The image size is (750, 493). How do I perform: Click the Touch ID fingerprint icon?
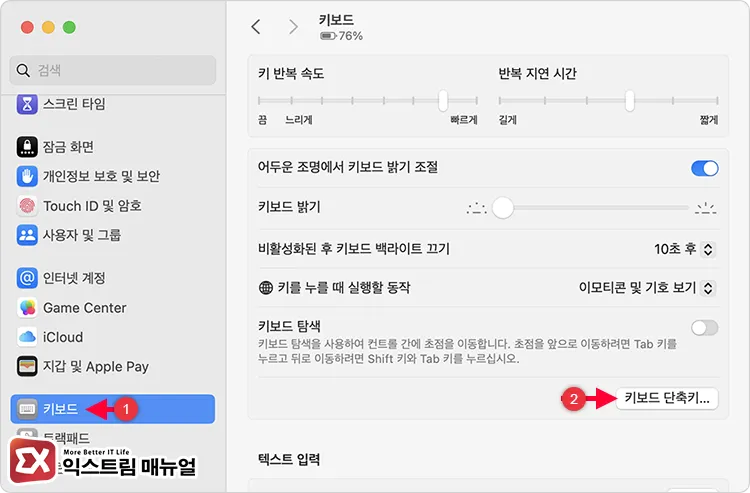point(27,206)
